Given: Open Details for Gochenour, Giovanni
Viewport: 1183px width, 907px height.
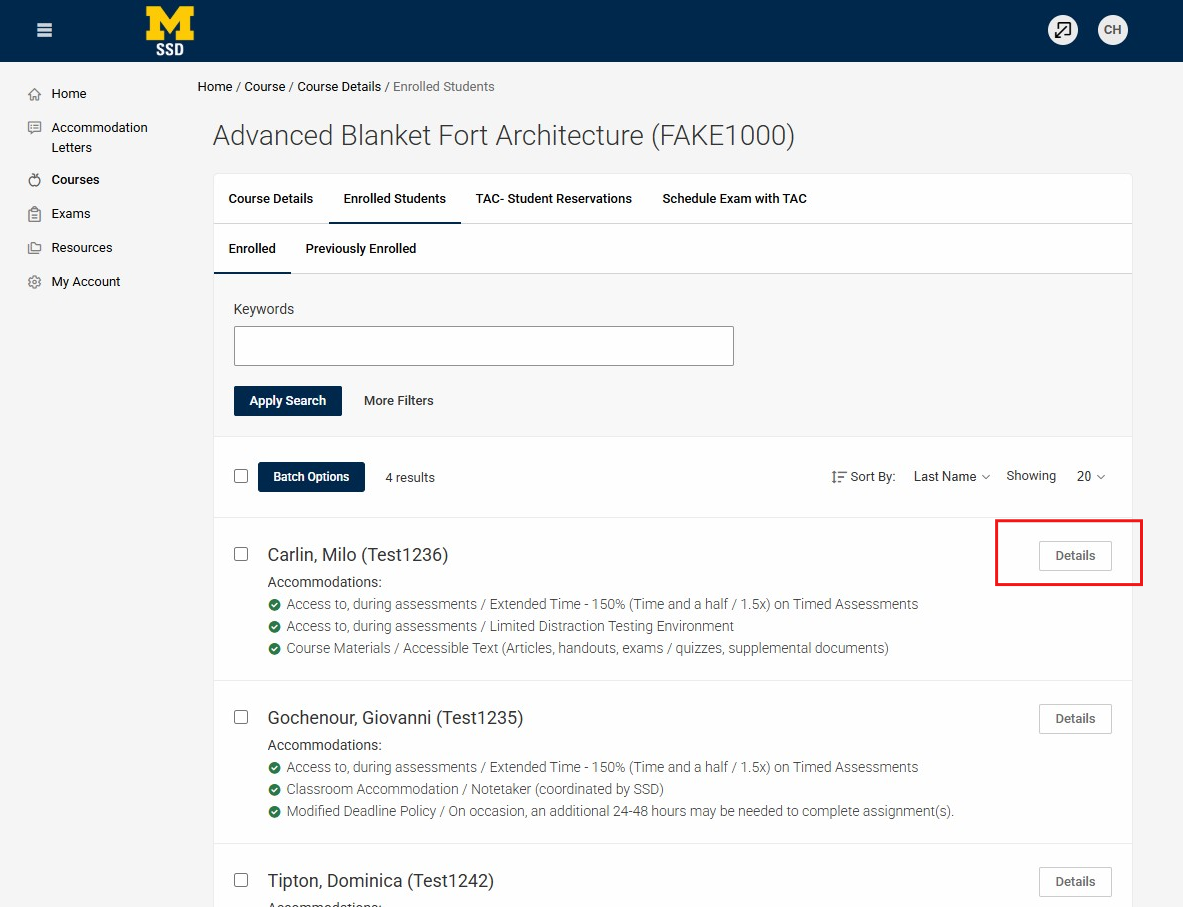Looking at the screenshot, I should tap(1074, 718).
